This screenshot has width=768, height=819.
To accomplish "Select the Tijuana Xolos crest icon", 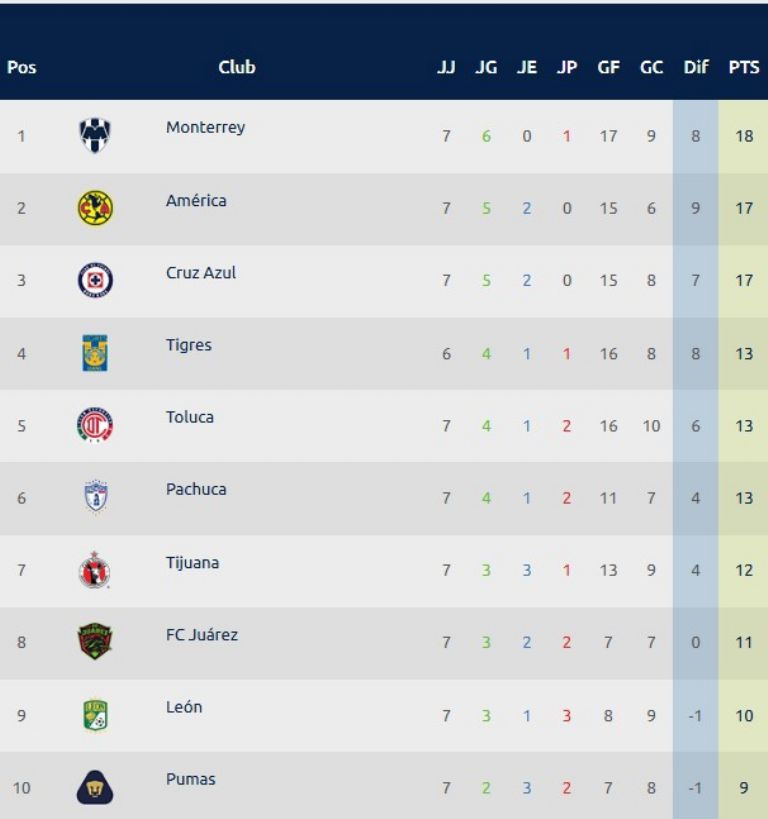I will (x=95, y=570).
